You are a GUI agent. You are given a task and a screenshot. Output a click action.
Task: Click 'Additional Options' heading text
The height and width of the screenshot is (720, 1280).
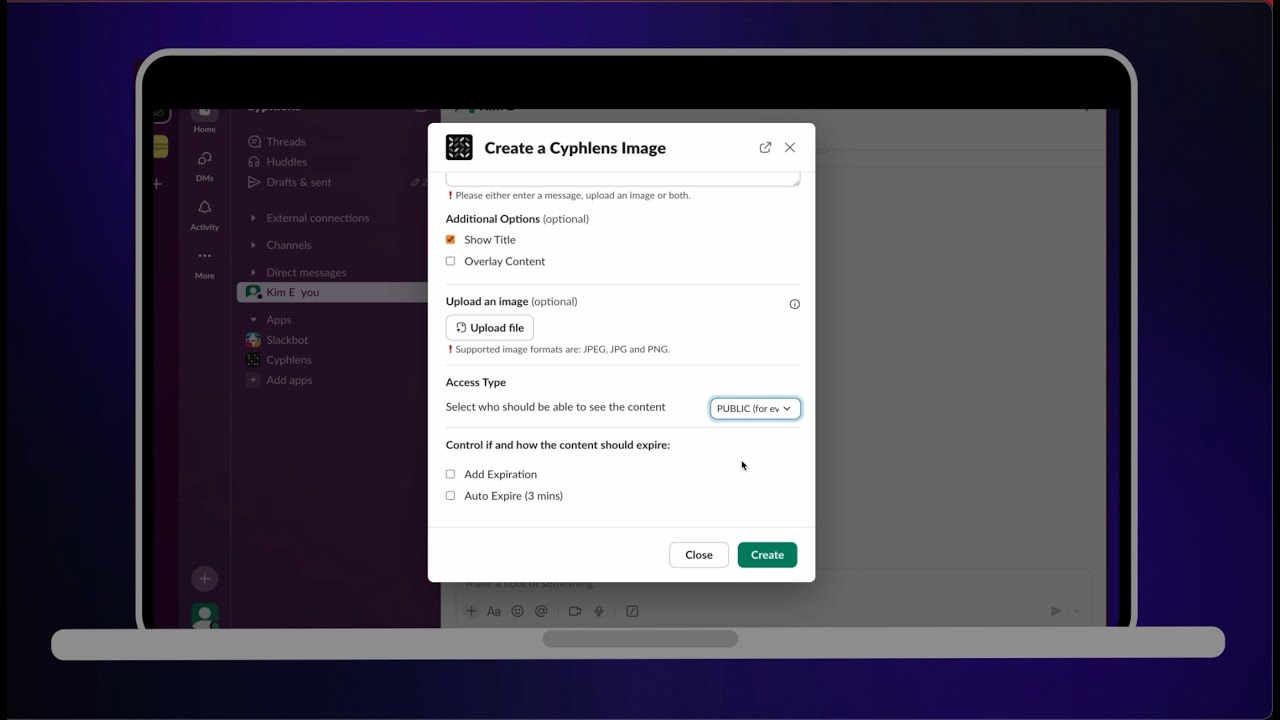click(492, 219)
